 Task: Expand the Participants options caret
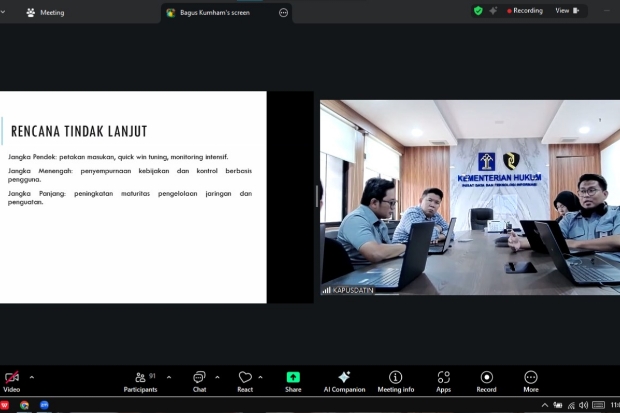(x=169, y=377)
